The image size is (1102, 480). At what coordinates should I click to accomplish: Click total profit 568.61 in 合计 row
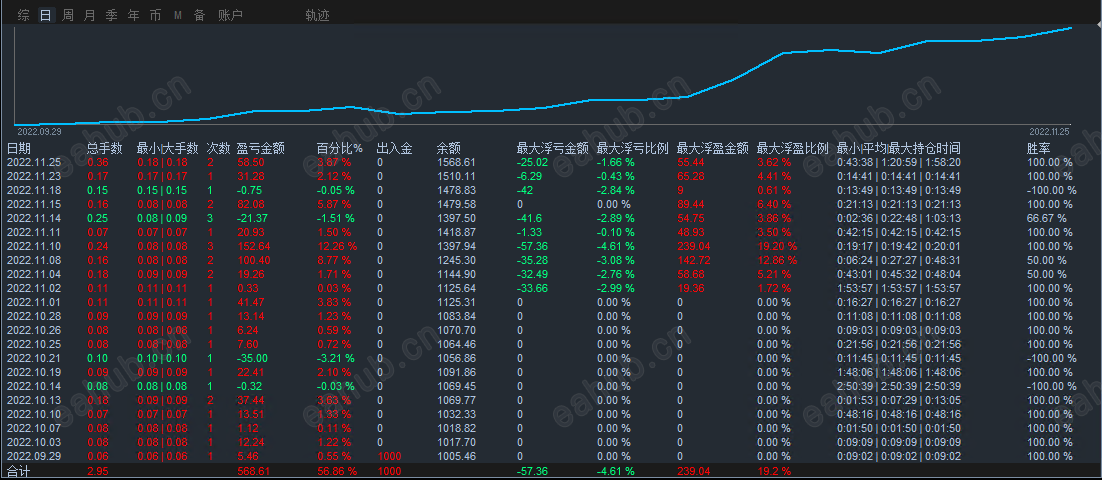[x=254, y=471]
